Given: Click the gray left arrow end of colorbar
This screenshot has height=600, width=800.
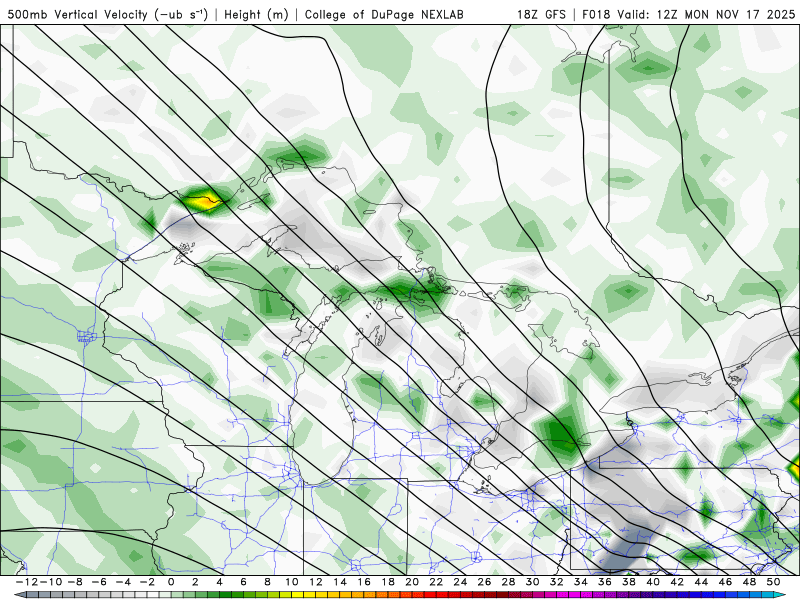Looking at the screenshot, I should click(19, 595).
